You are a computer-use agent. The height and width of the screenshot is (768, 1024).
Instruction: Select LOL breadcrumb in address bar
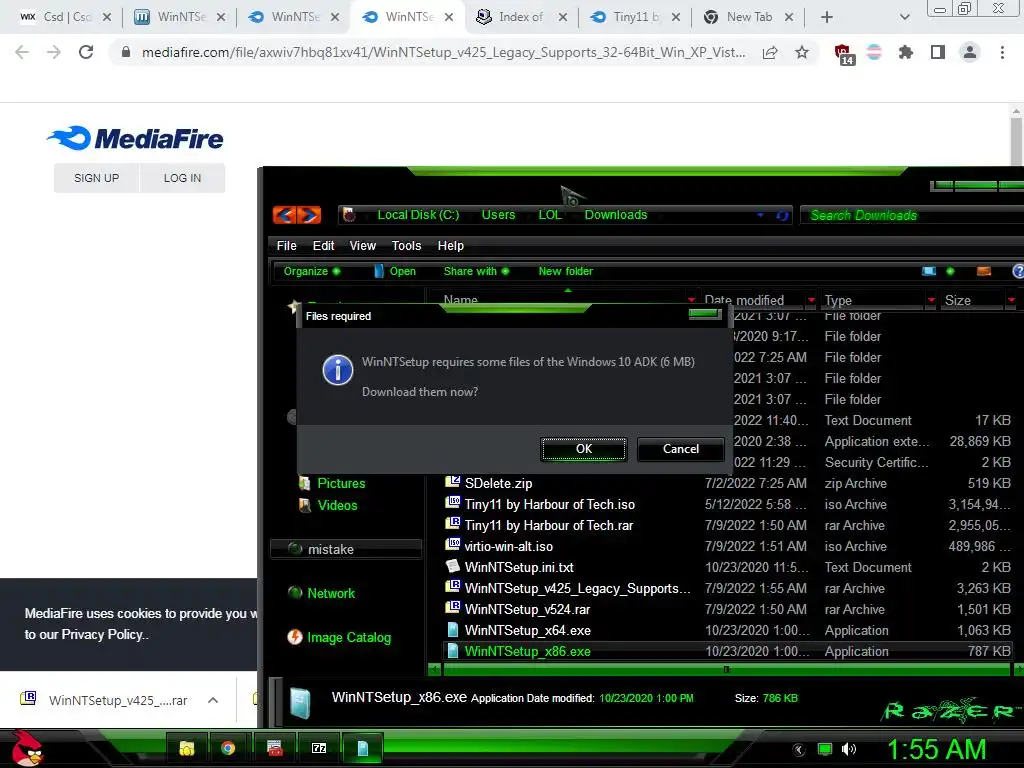point(550,215)
